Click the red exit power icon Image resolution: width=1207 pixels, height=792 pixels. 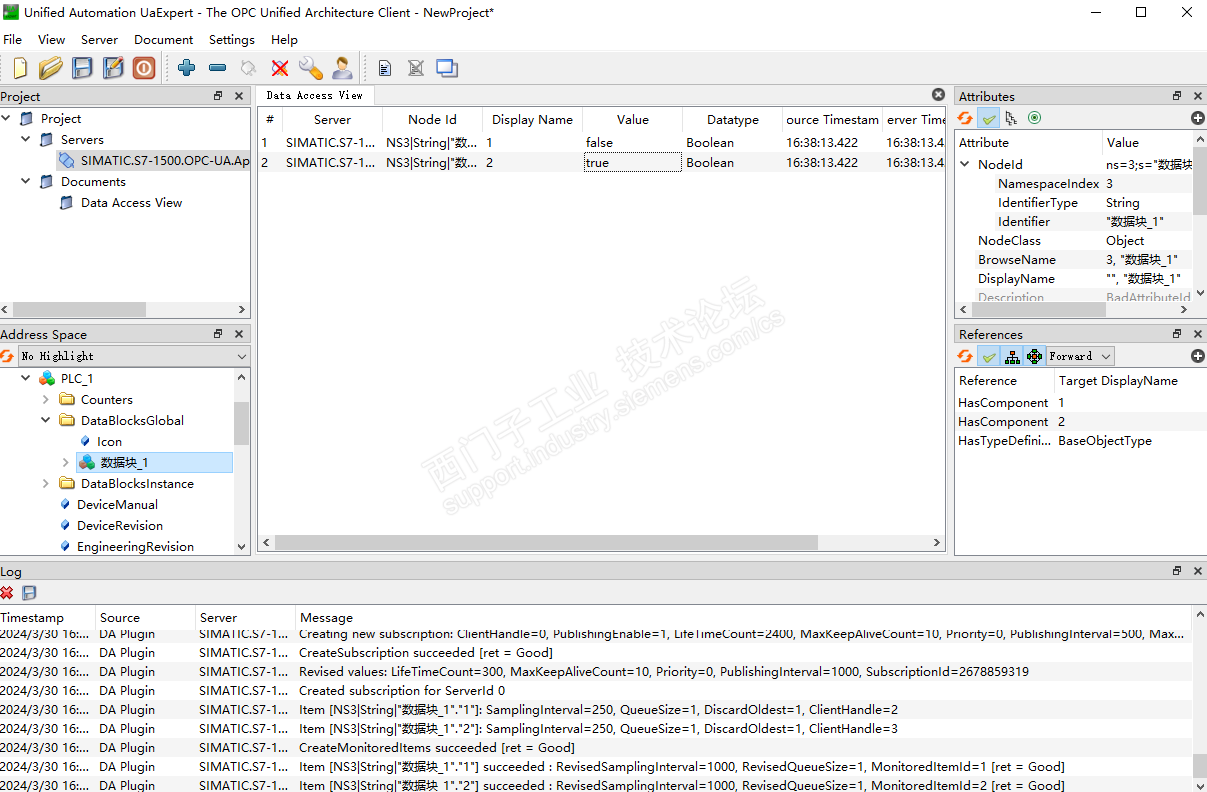(144, 68)
